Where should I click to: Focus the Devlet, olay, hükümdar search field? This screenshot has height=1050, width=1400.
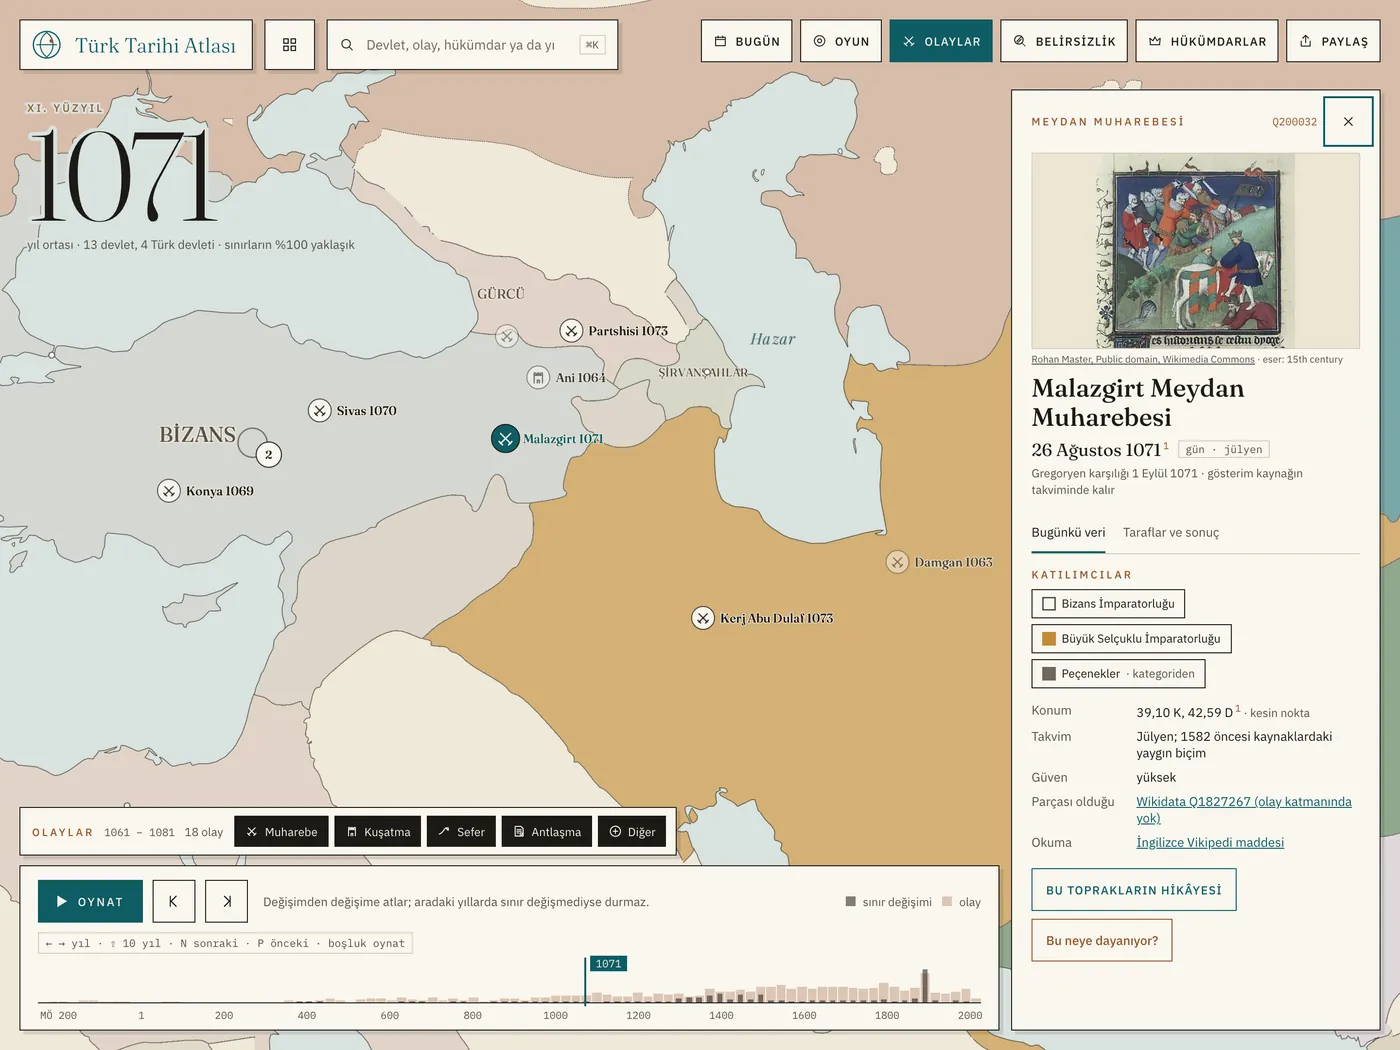click(472, 45)
